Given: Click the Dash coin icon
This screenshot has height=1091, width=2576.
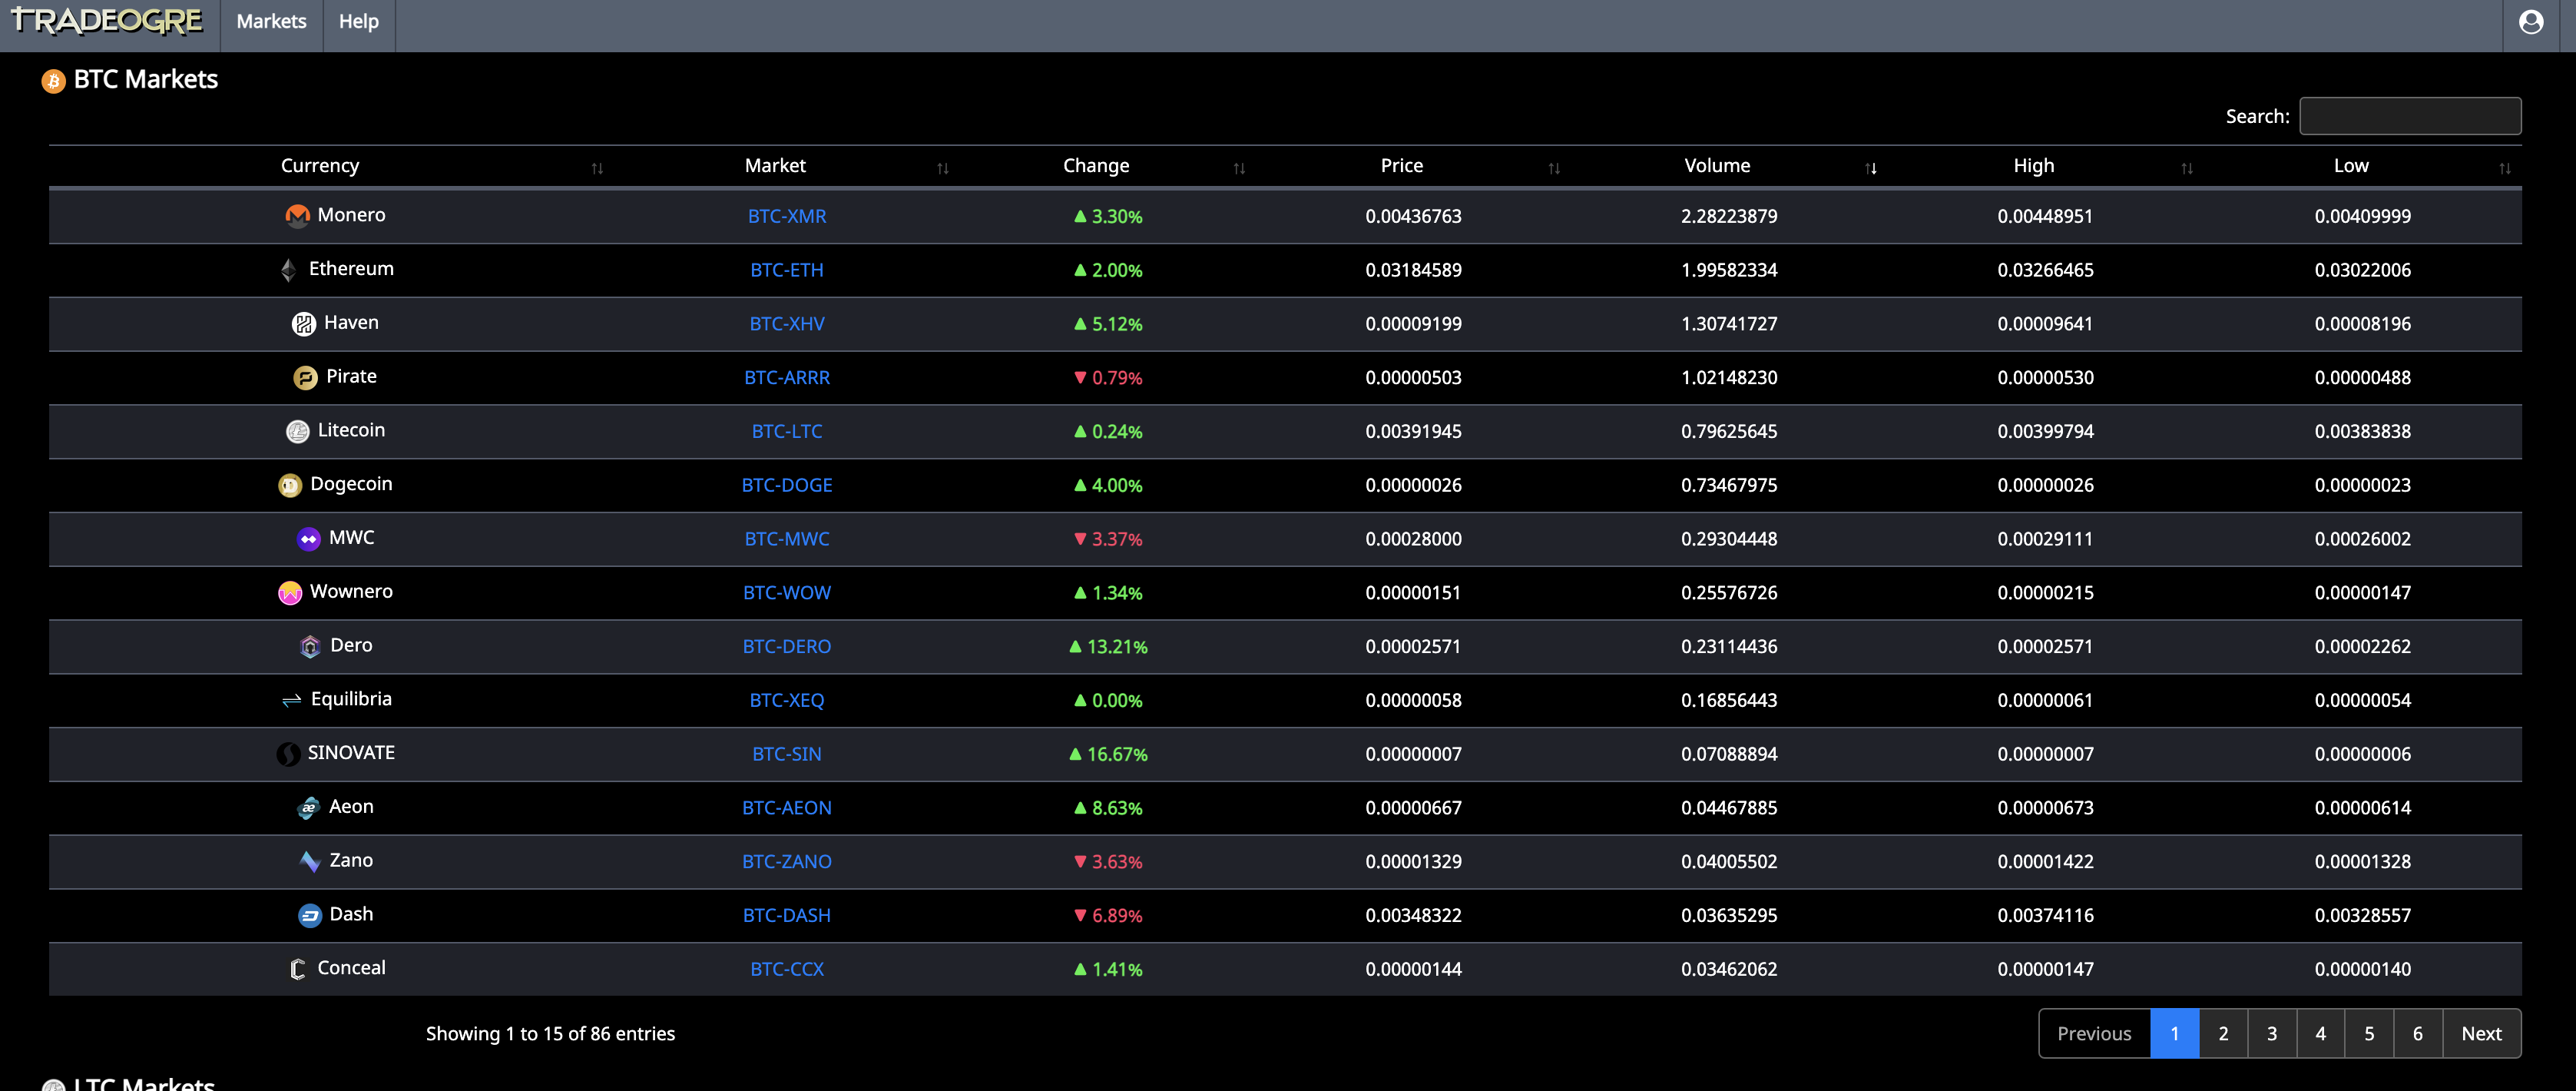Looking at the screenshot, I should (310, 915).
